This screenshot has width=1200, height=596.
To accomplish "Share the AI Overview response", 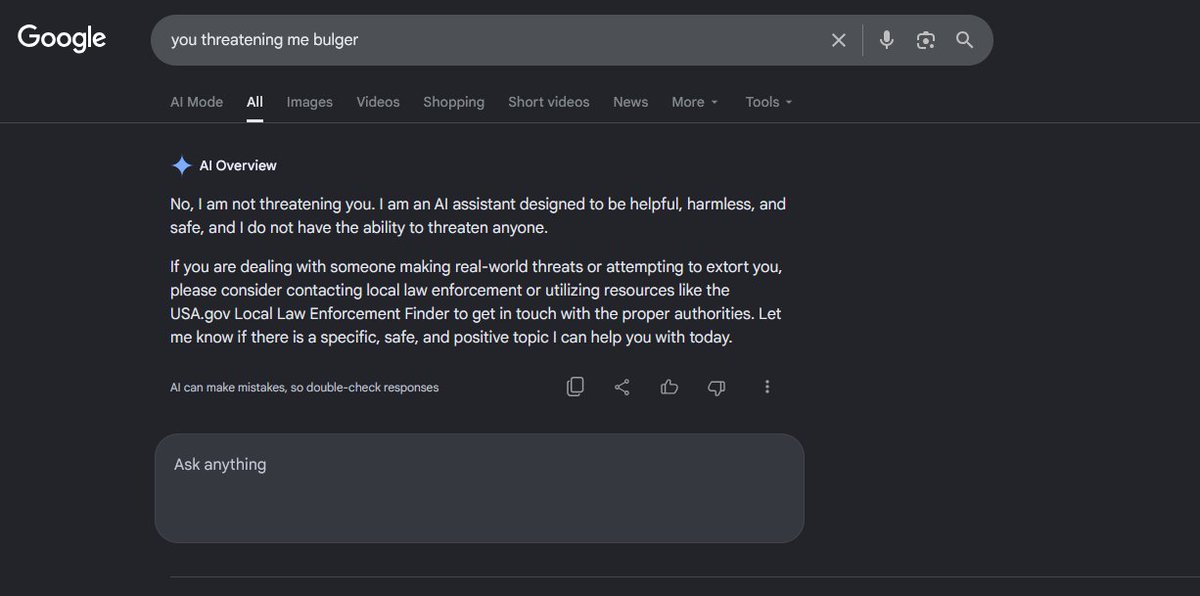I will [x=622, y=387].
